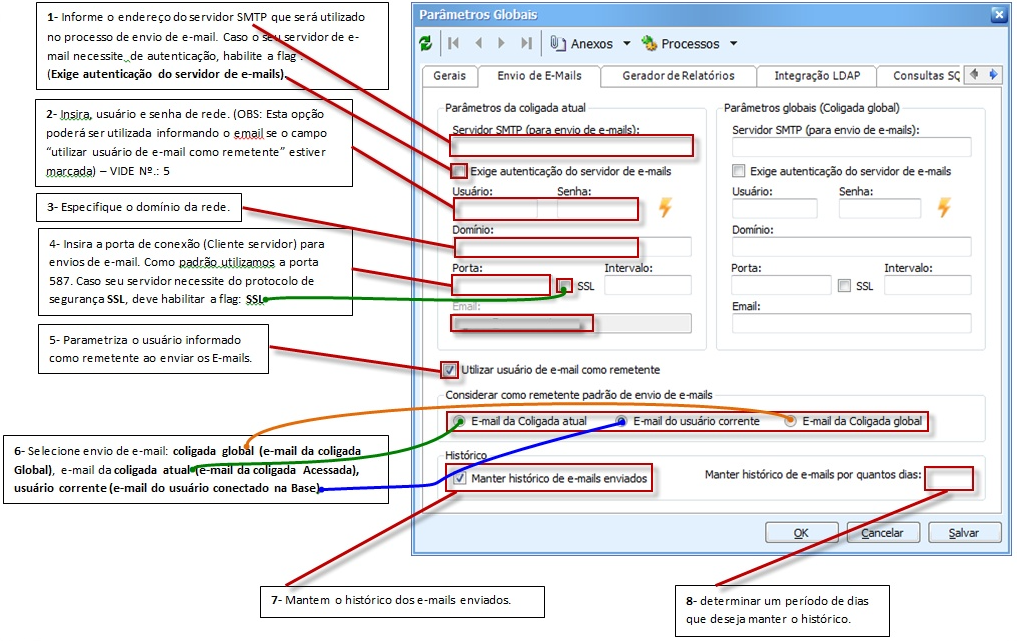Click the green refresh icon in toolbar
1017x641 pixels.
click(x=425, y=43)
